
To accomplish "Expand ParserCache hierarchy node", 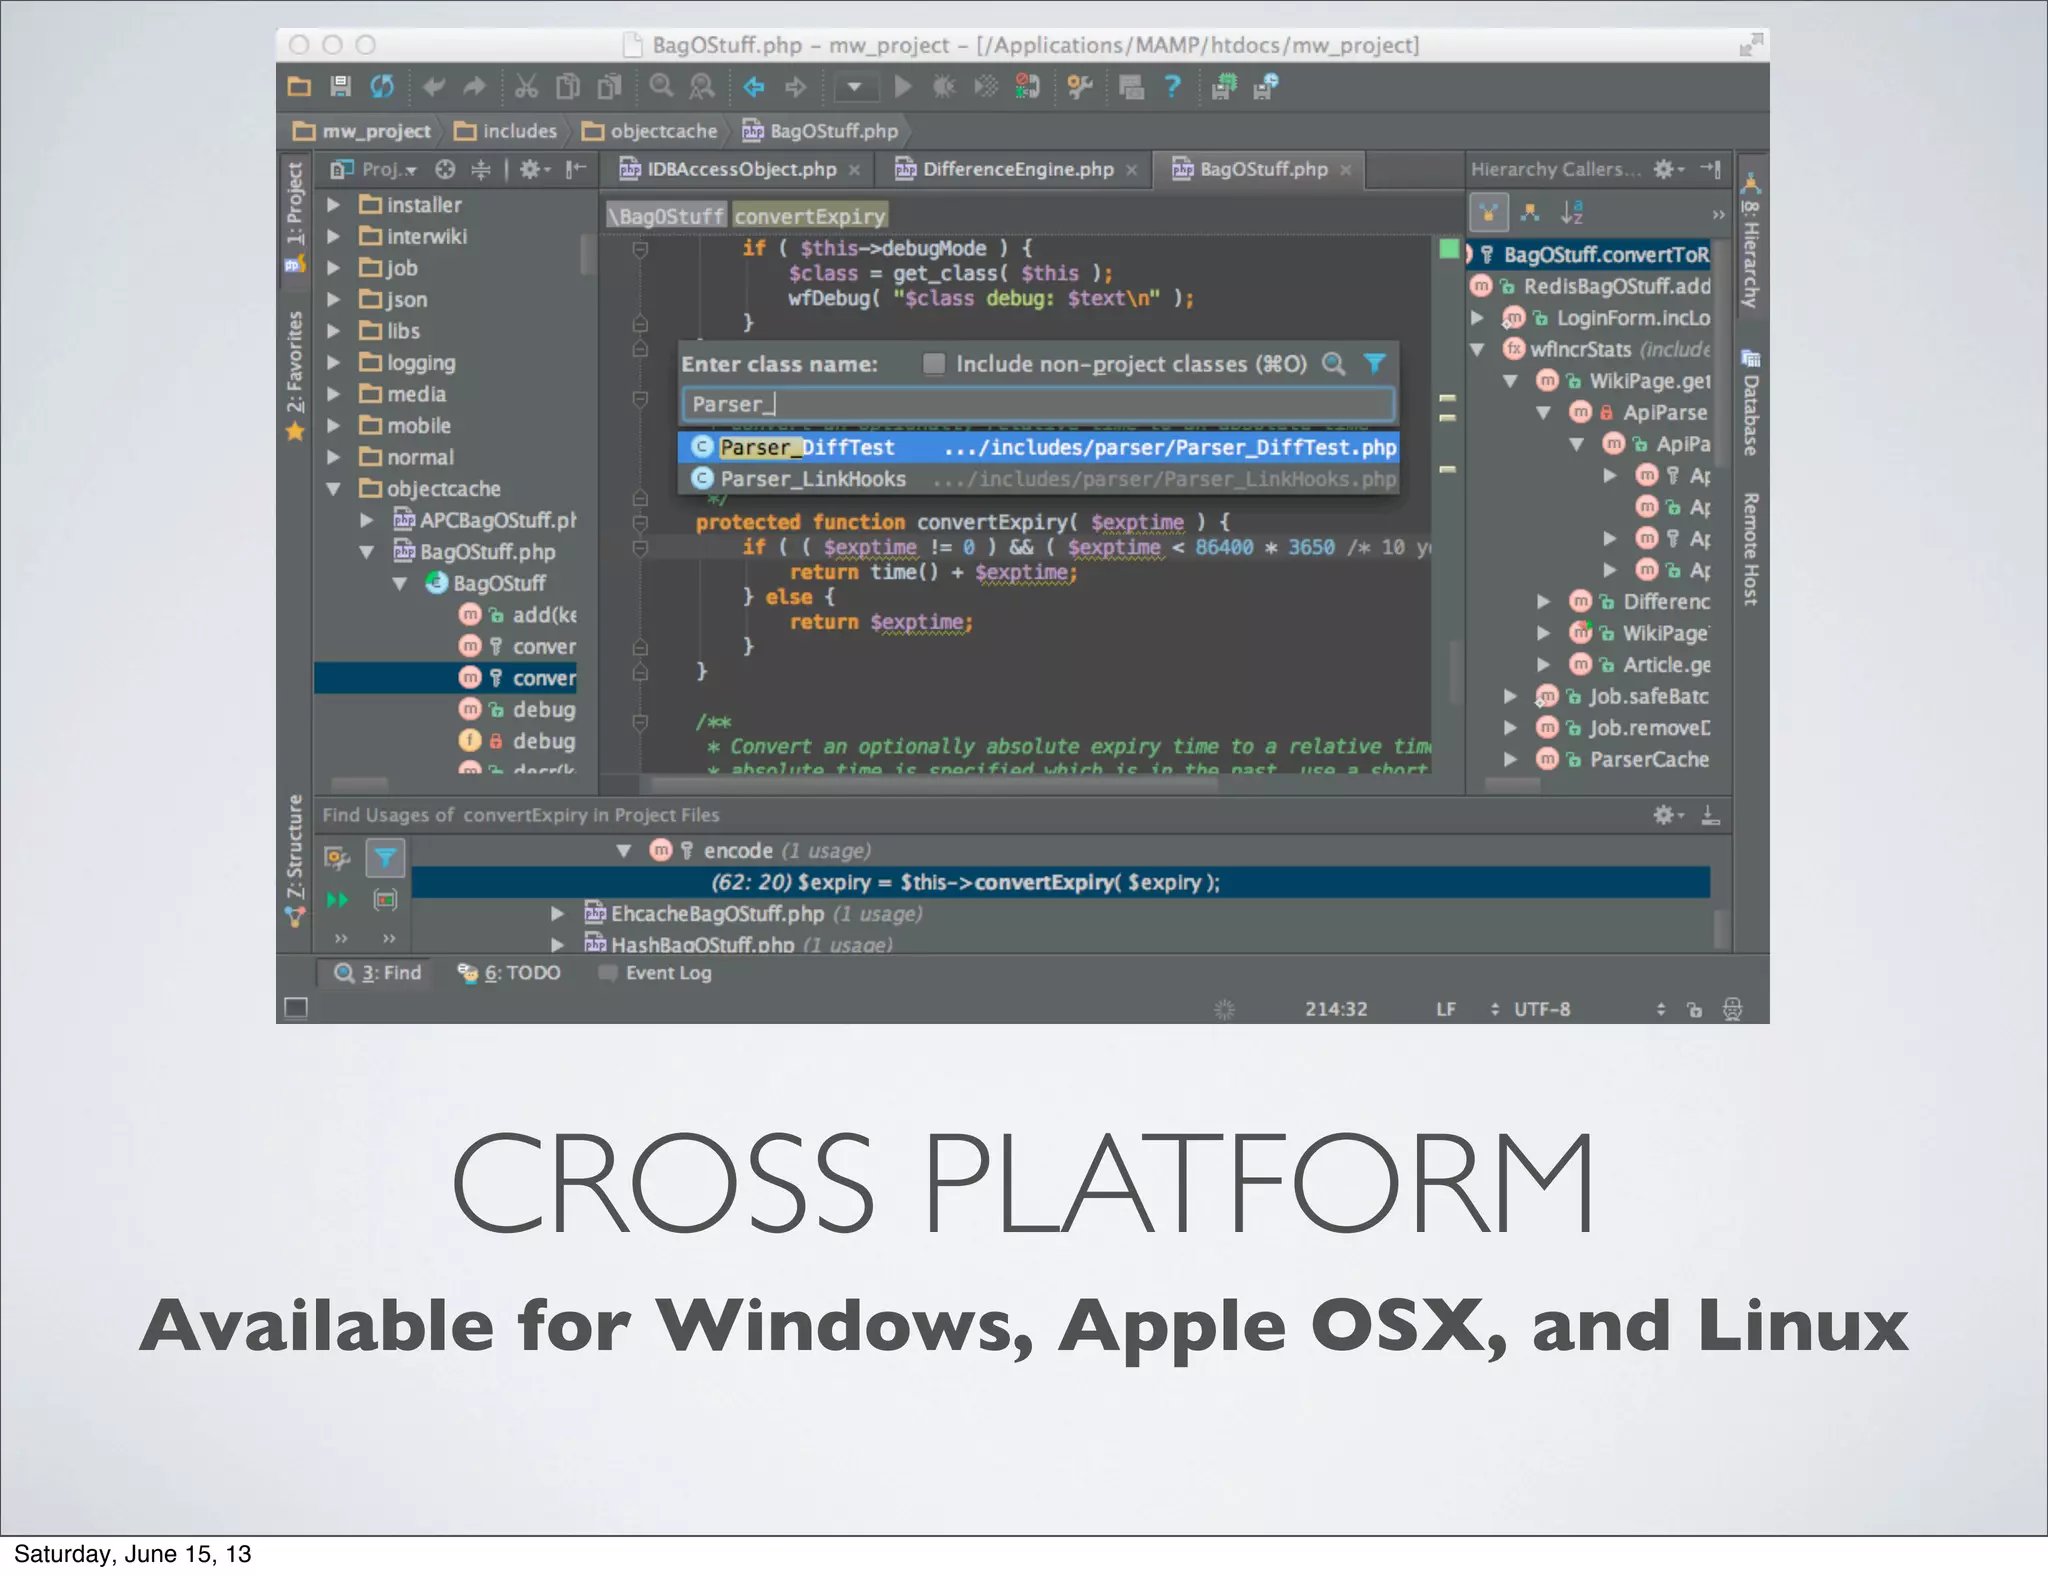I will tap(1511, 759).
